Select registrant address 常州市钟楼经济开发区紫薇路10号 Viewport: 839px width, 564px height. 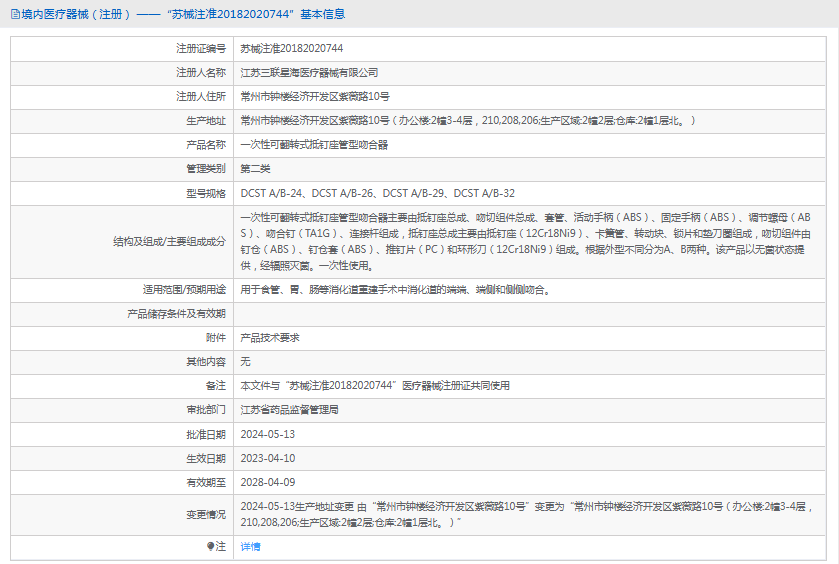[x=315, y=96]
